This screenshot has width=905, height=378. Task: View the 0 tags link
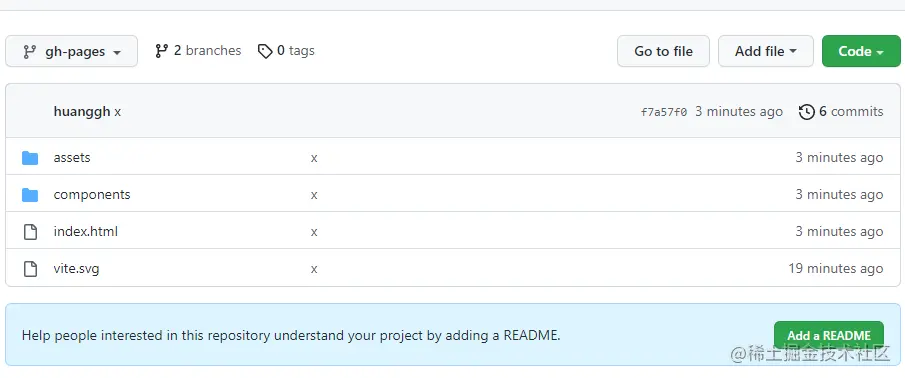click(286, 51)
